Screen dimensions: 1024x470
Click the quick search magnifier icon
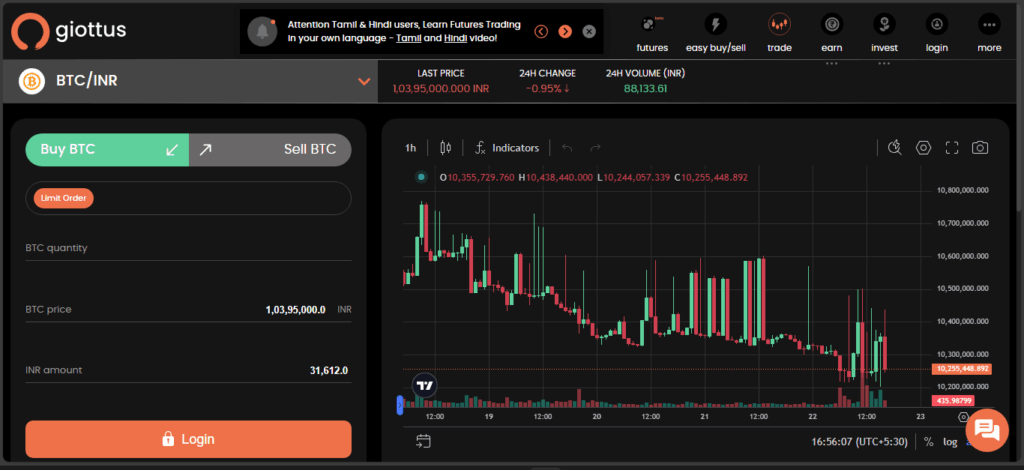coord(895,148)
